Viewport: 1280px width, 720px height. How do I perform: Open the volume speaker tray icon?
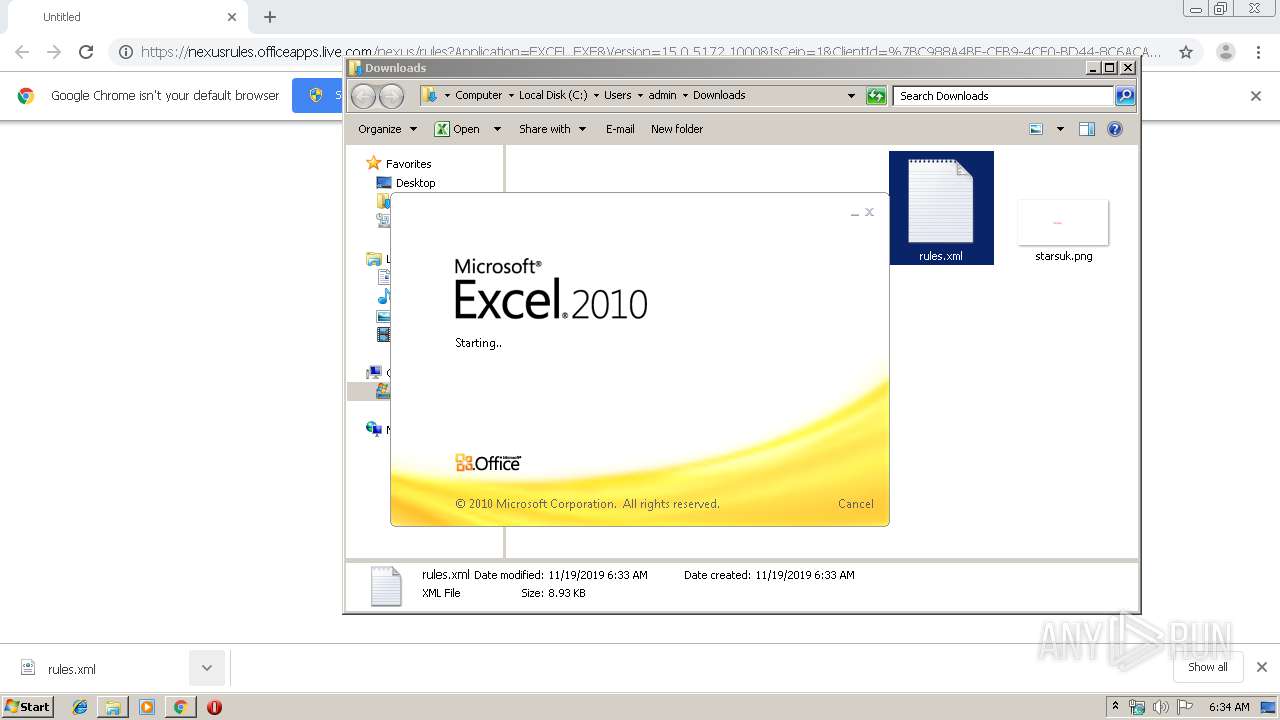click(1161, 707)
